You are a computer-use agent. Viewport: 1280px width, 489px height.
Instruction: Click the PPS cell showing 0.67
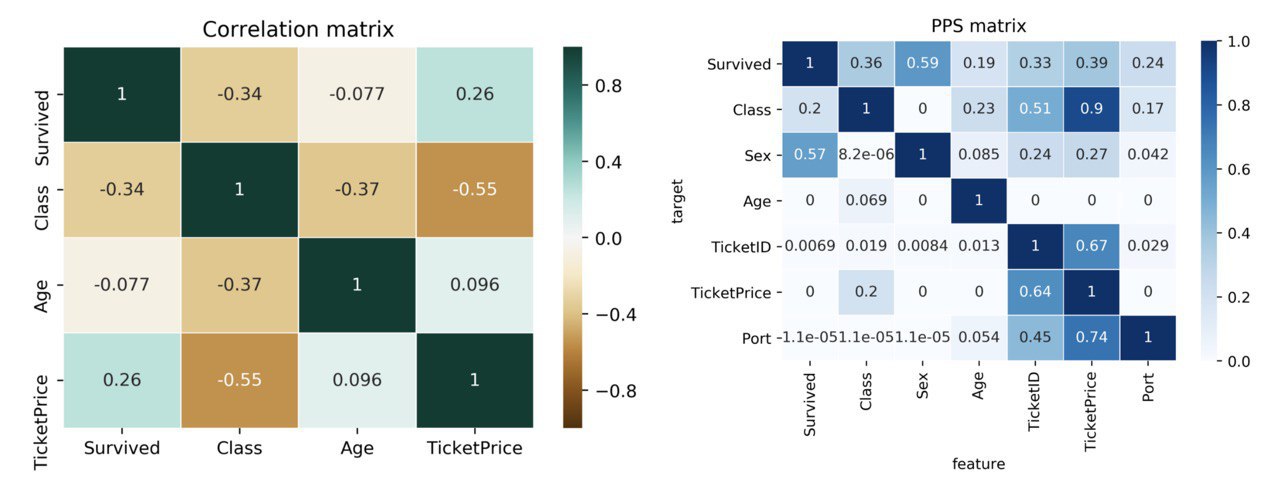point(1091,247)
